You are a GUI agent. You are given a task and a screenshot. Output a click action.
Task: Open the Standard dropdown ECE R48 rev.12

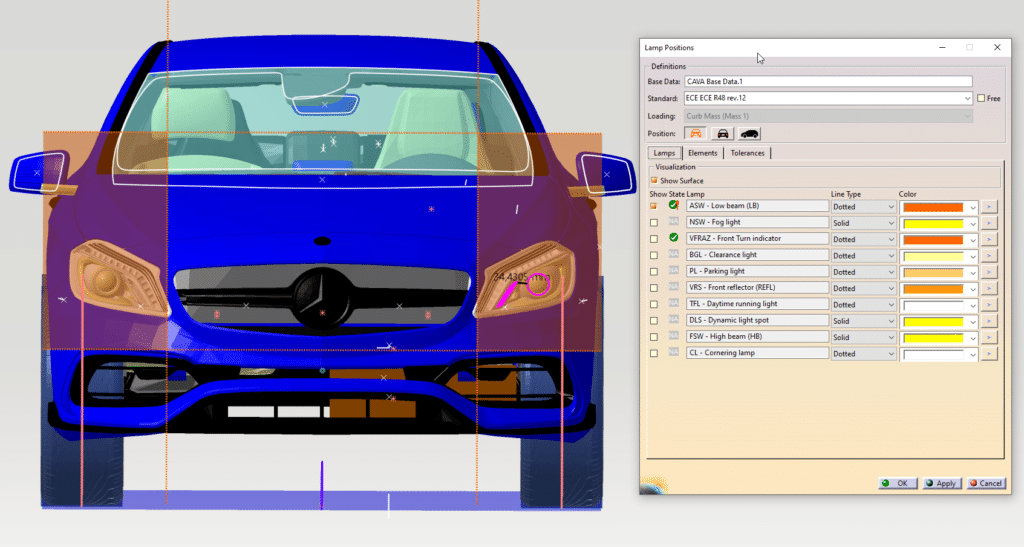click(x=828, y=98)
